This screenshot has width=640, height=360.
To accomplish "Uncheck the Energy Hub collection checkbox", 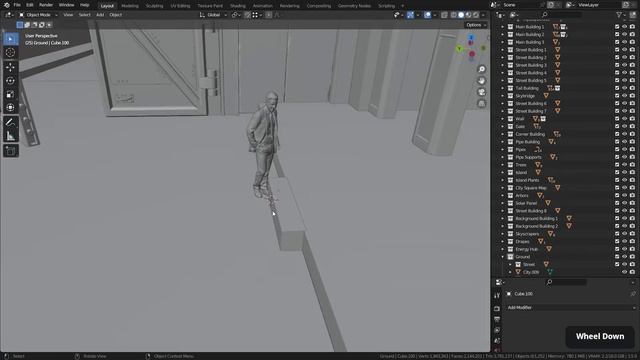I will pyautogui.click(x=617, y=249).
